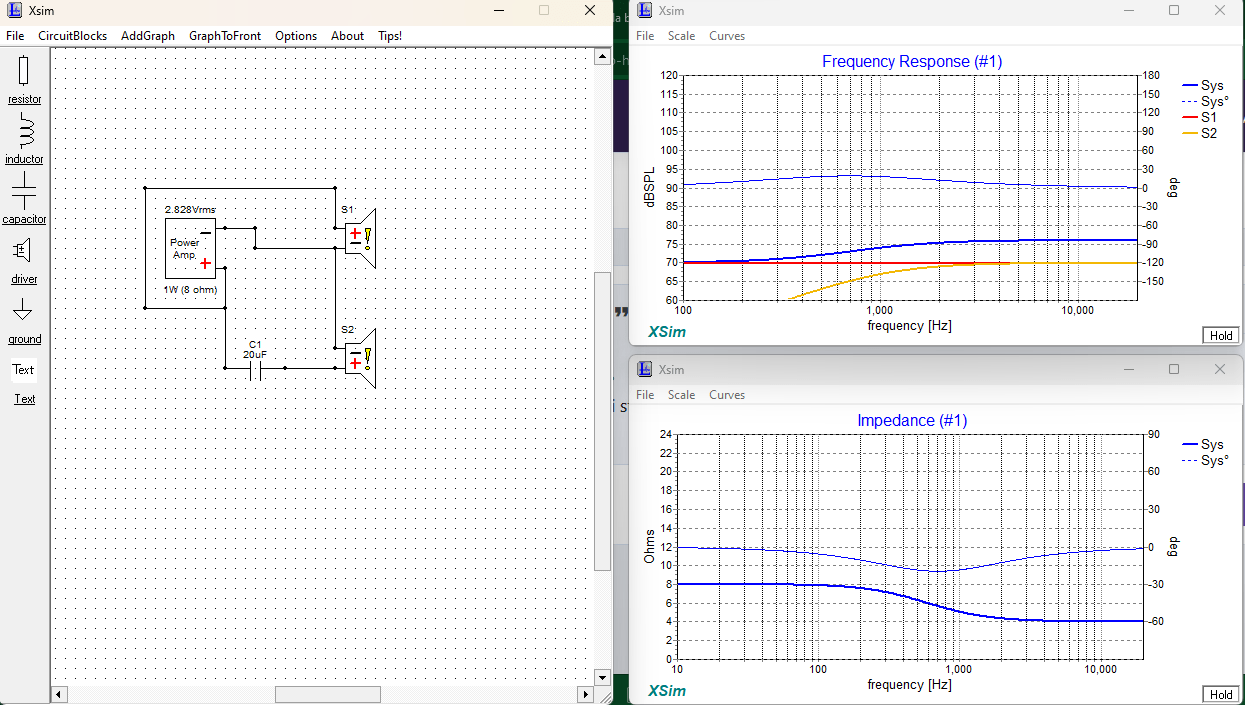Open Scale menu in Frequency Response window
Screen dimensions: 1245x705
(681, 35)
